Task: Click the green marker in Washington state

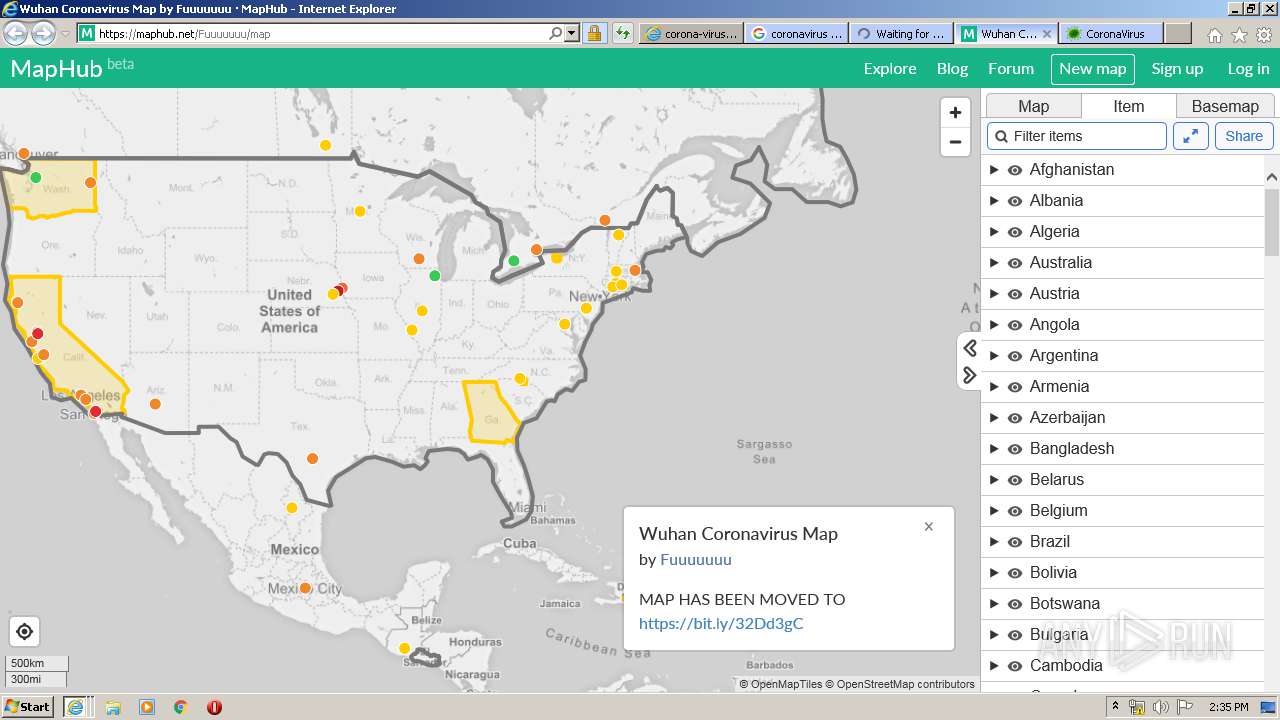Action: click(36, 178)
